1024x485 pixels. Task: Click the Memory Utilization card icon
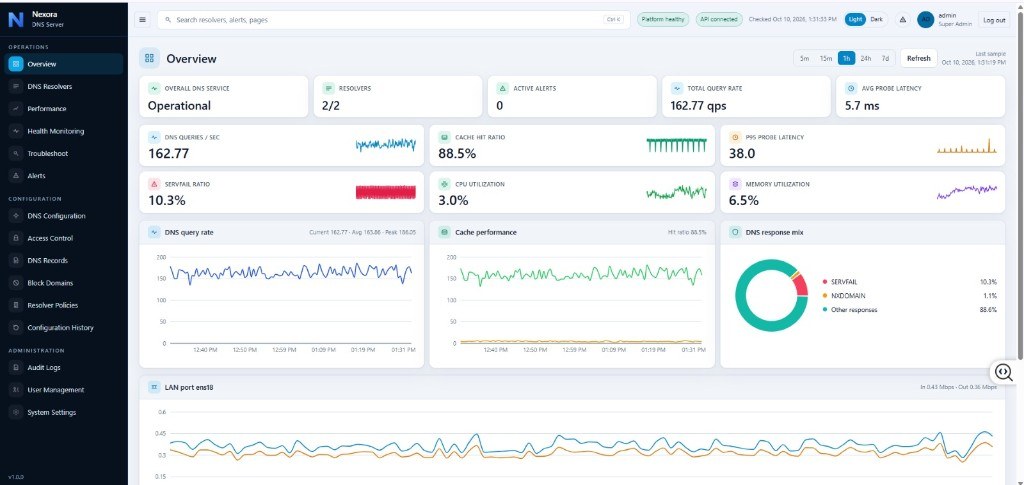735,184
